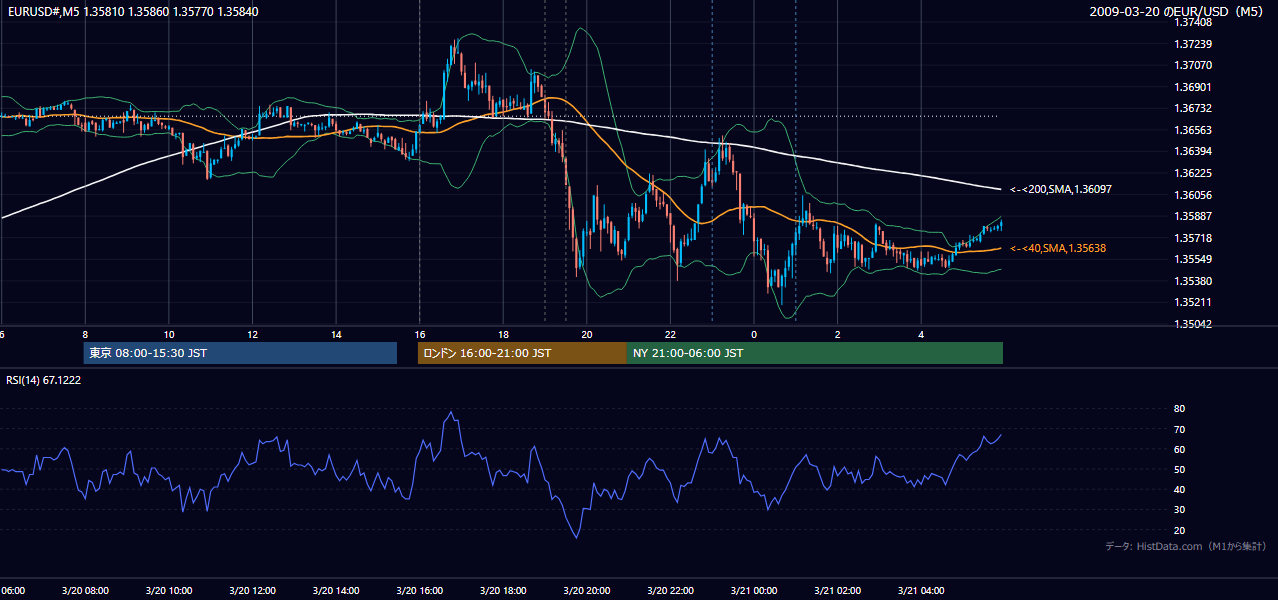Click price axis value 1.36056
Viewport: 1278px width, 600px height.
click(1193, 195)
